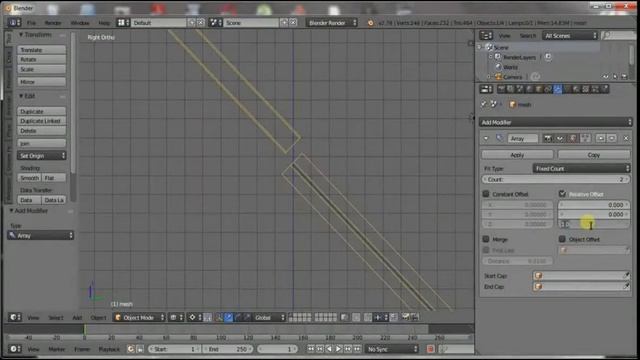Click the End Cap eyedropper icon
The image size is (640, 360).
626,287
